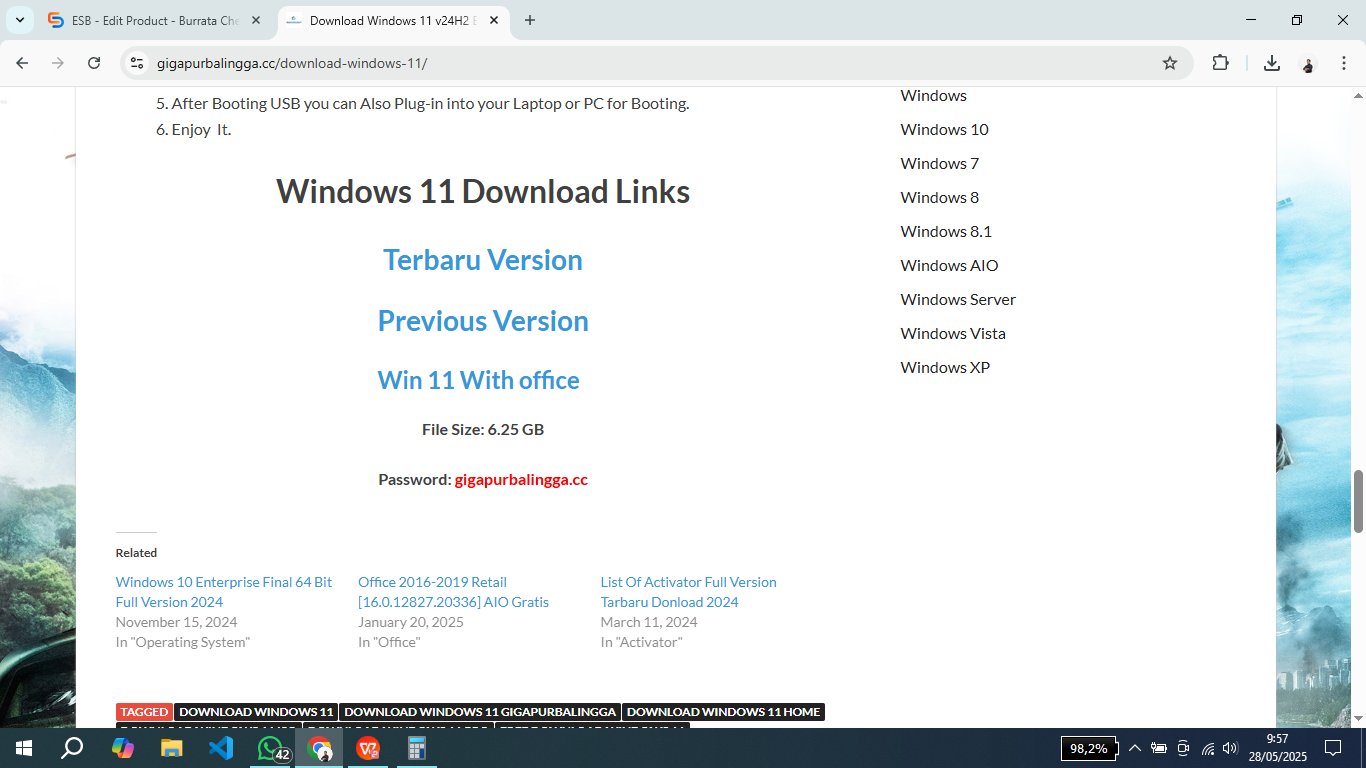Reload the current page
1366x768 pixels.
(x=94, y=63)
